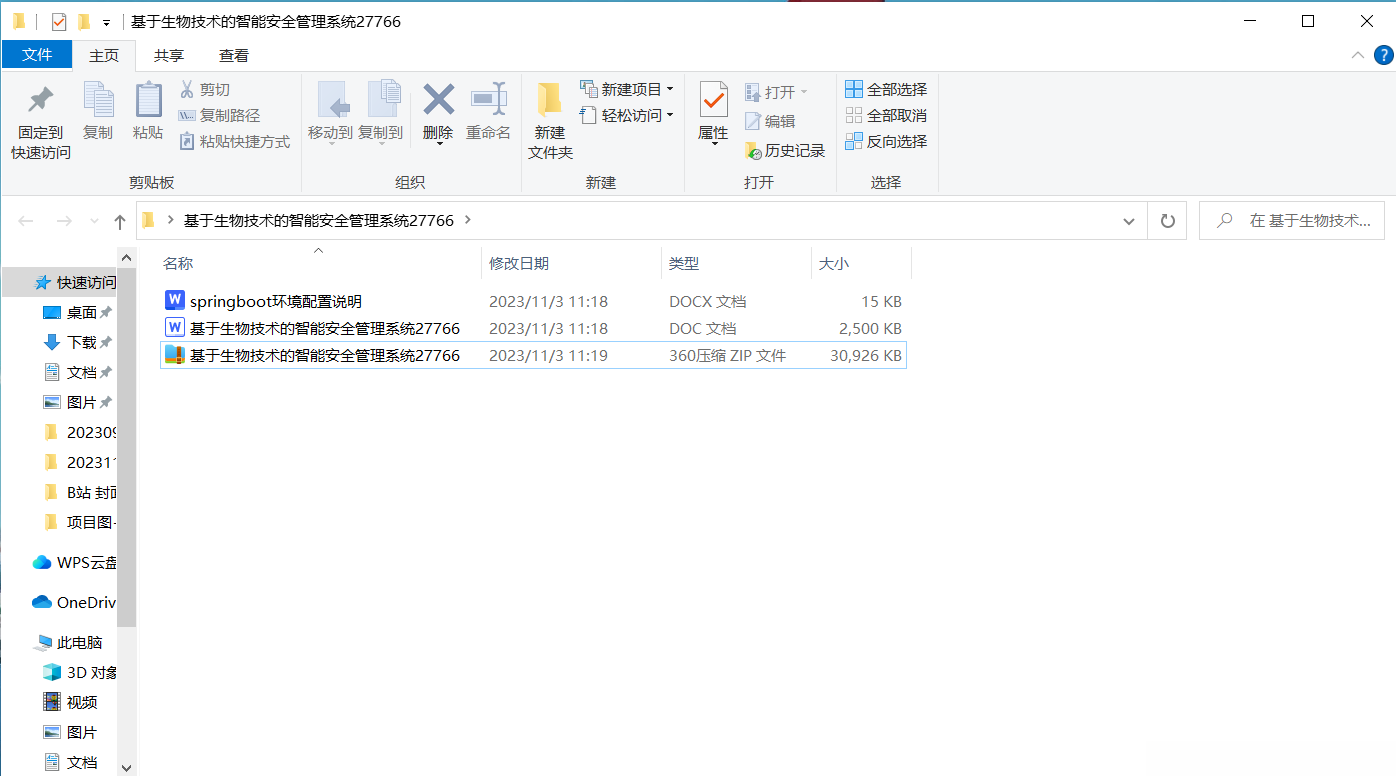
Task: Open recent locations dropdown arrow
Action: [x=94, y=221]
